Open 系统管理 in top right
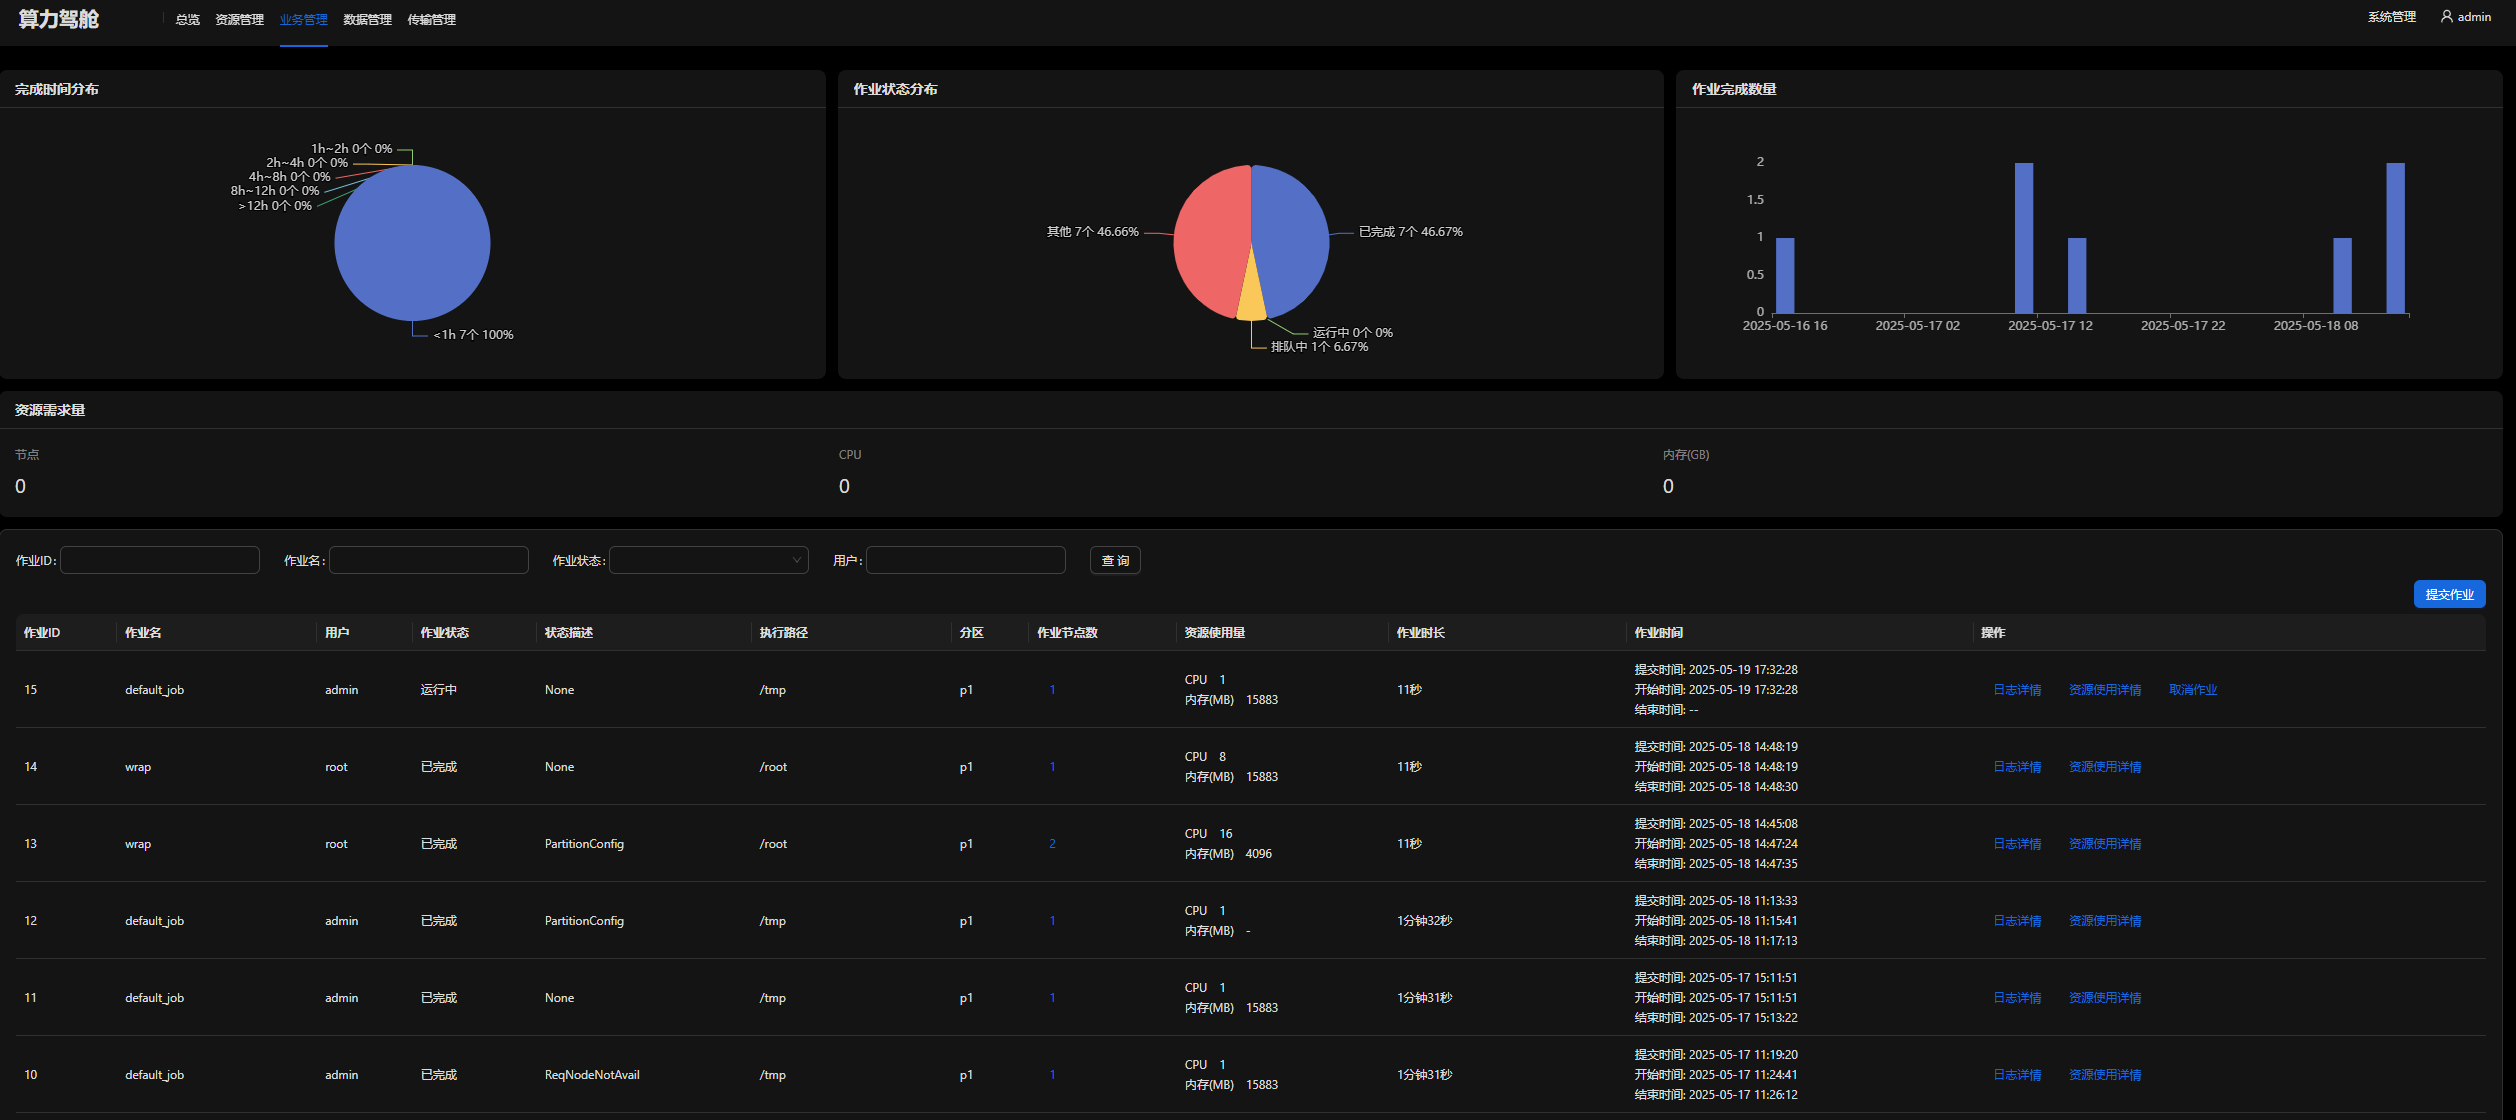The height and width of the screenshot is (1120, 2516). [2391, 17]
